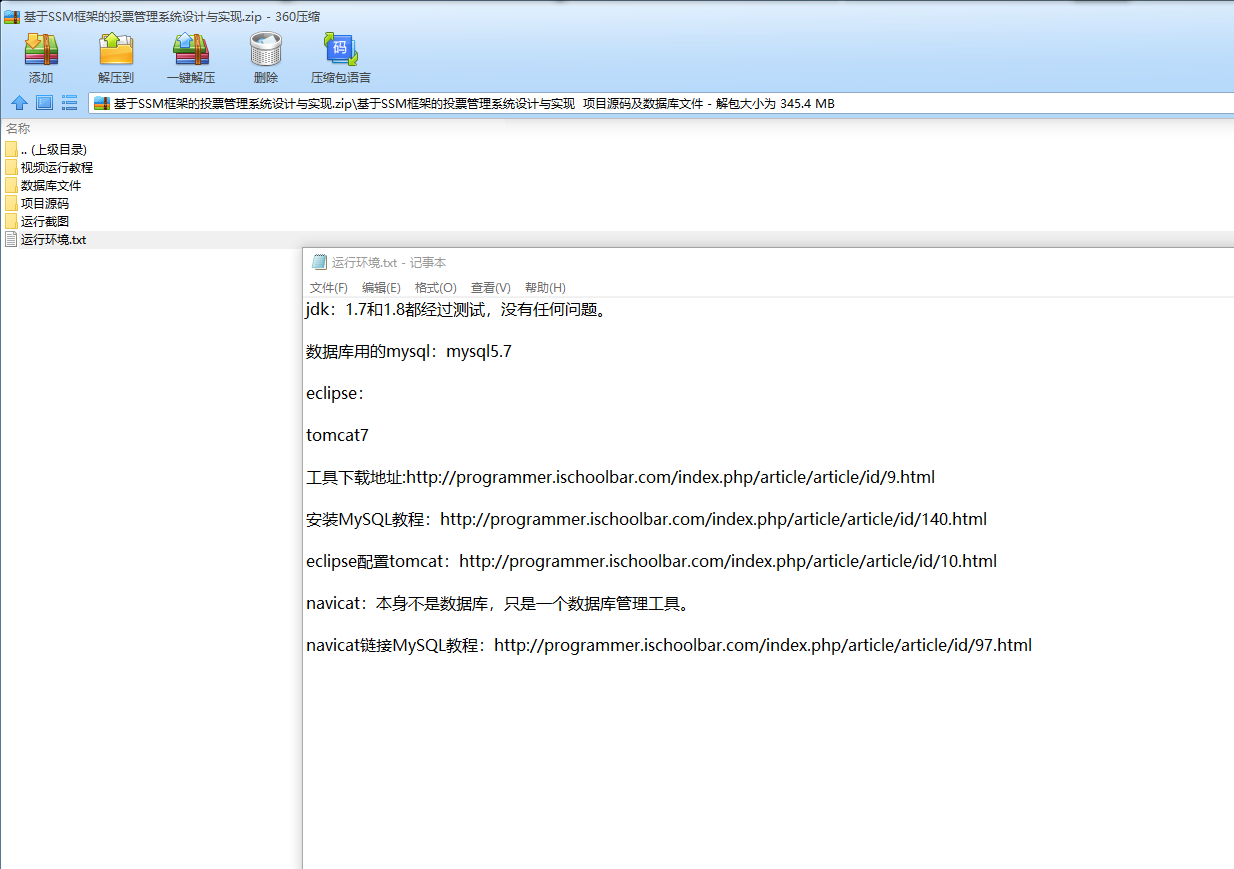Click the 名称 column header
This screenshot has width=1234, height=869.
18,128
